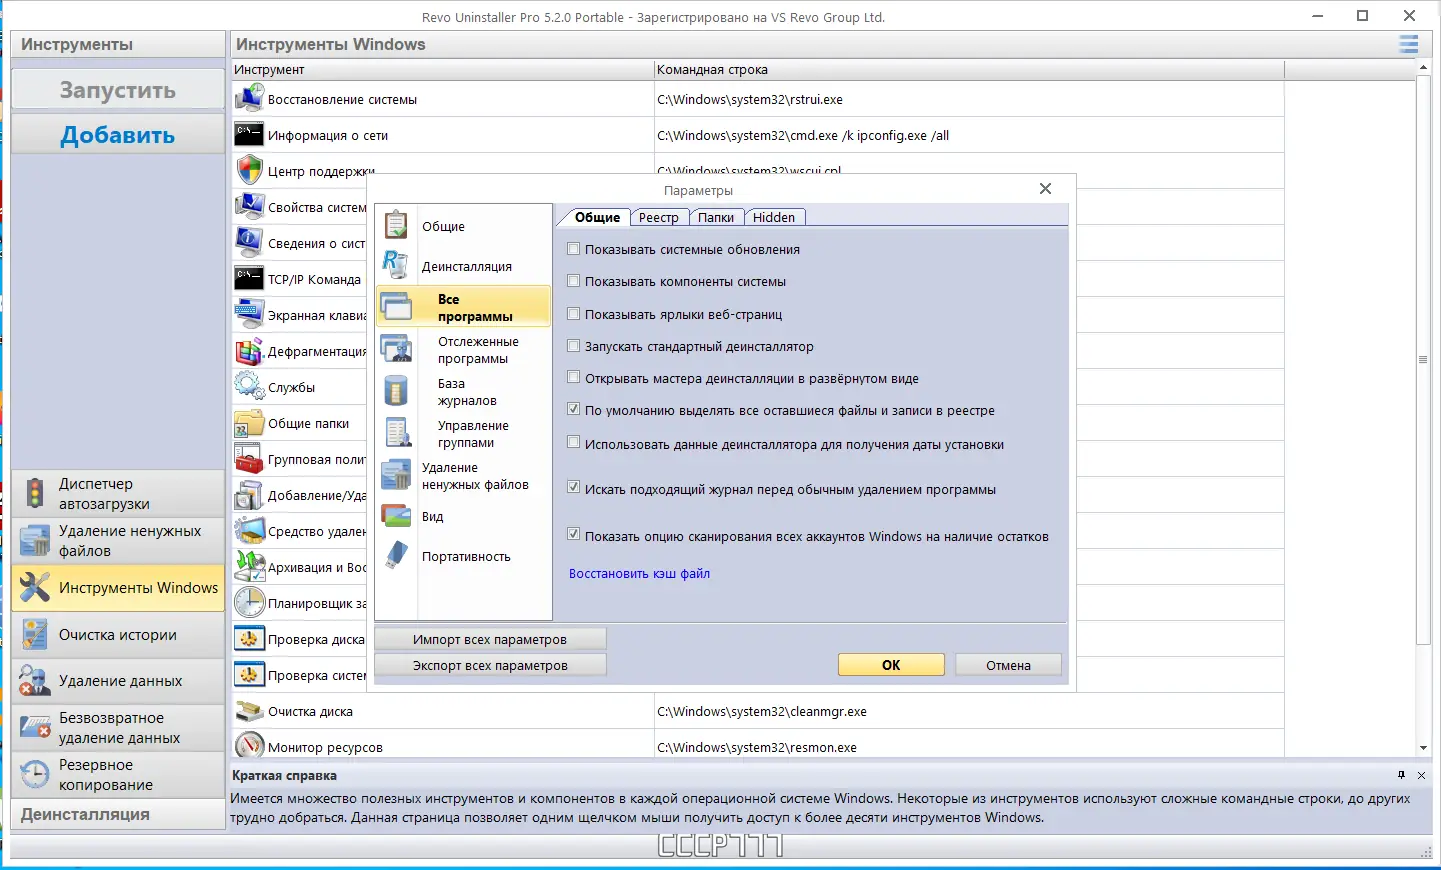
Task: Enable Показывать системные обновления
Action: click(573, 249)
